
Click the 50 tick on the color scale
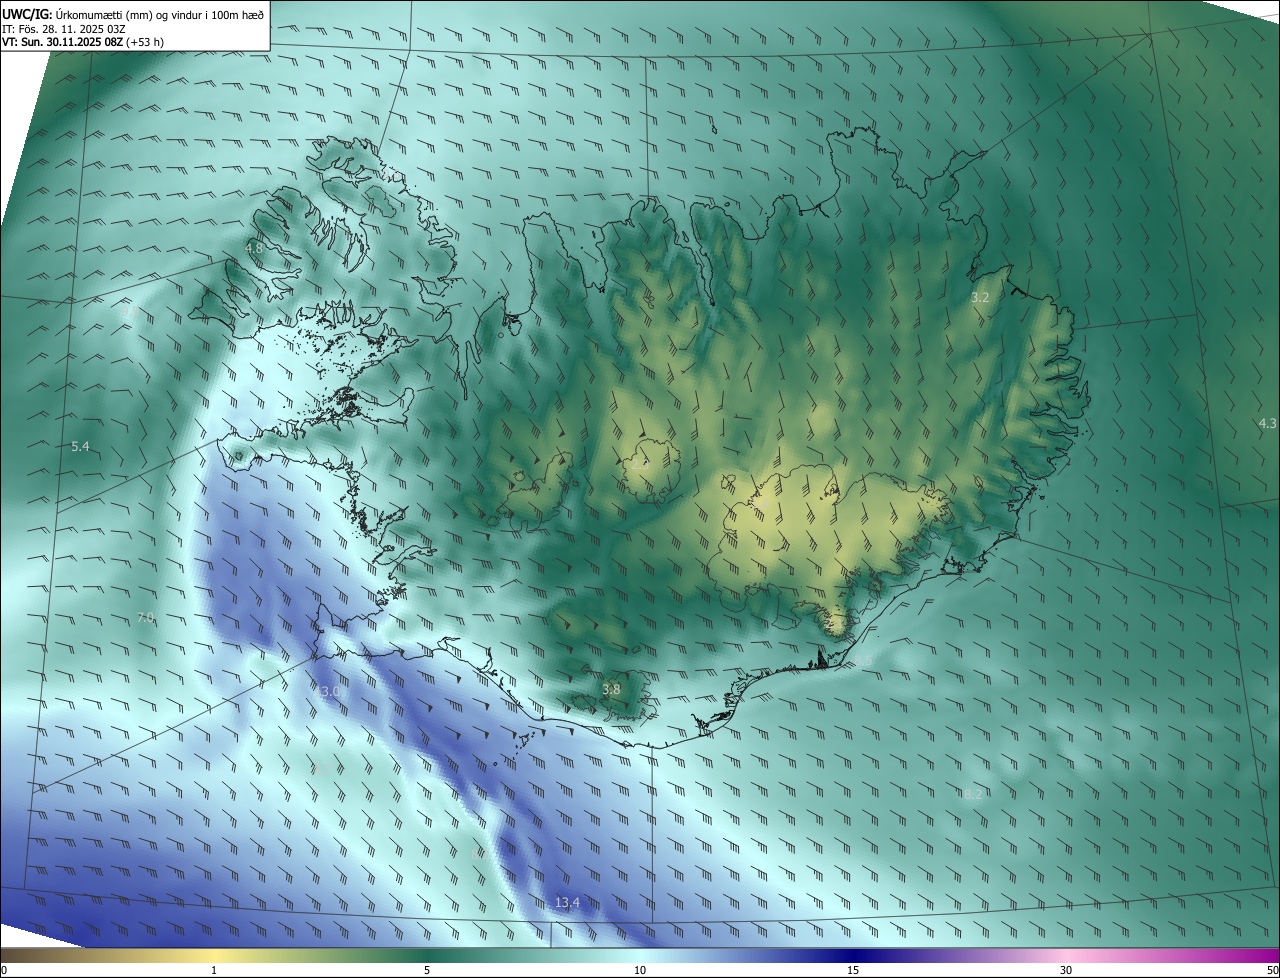1272,970
